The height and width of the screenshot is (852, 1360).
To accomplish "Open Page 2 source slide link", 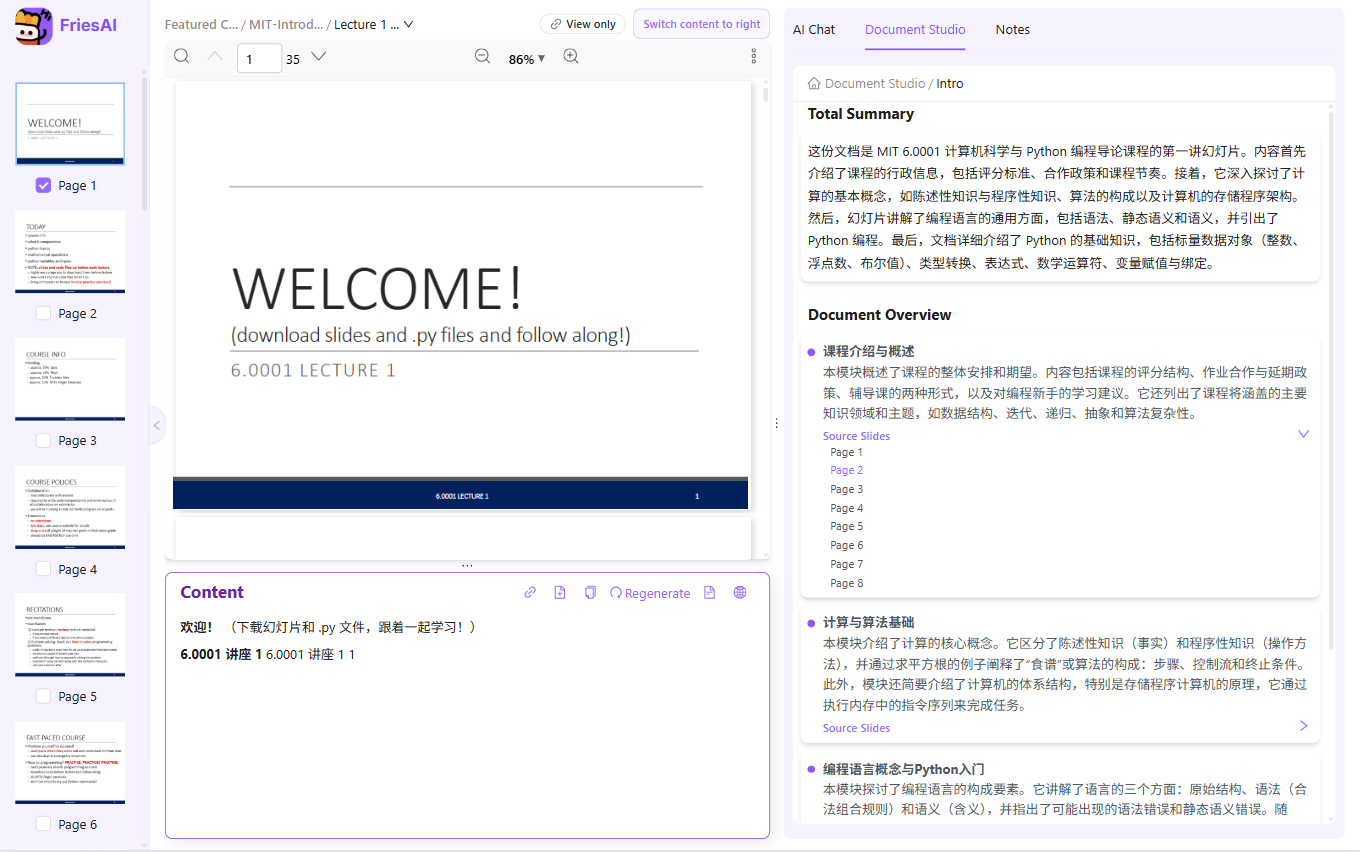I will (x=846, y=470).
